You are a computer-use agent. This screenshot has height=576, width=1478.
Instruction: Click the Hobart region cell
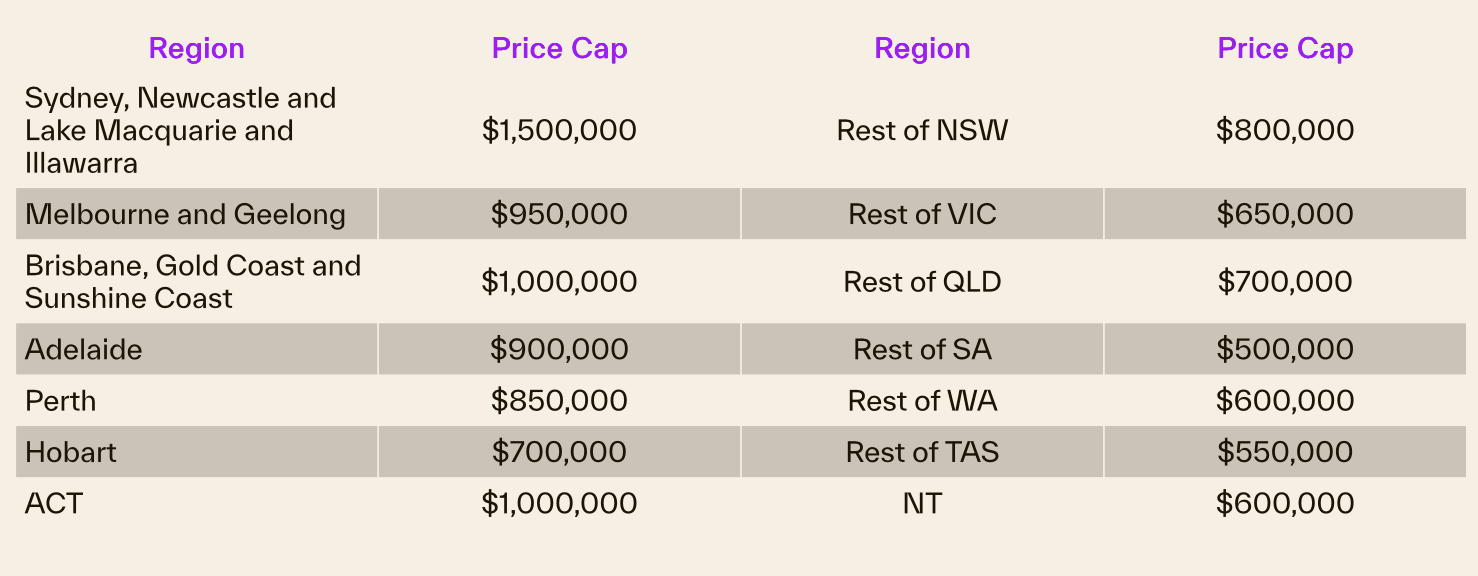point(71,452)
